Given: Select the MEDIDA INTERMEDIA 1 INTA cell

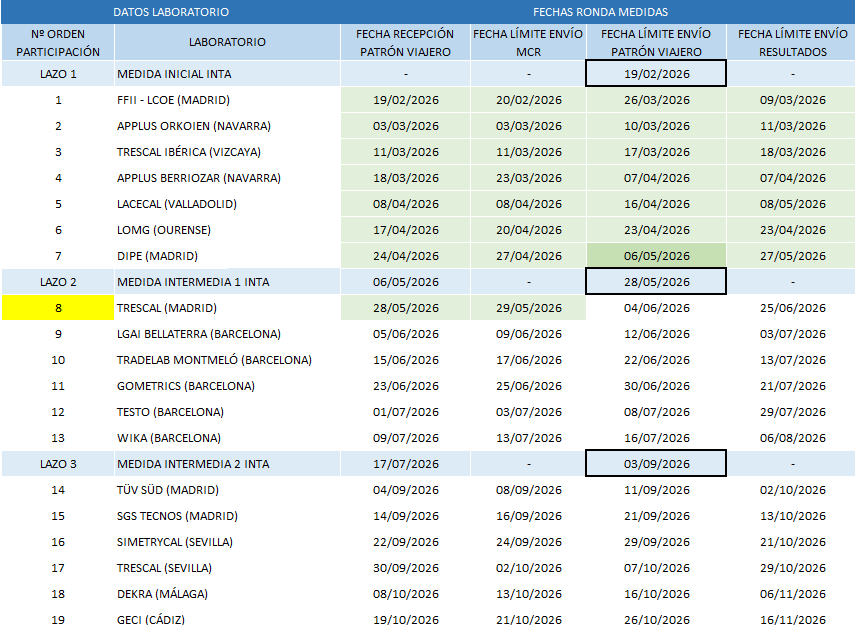Looking at the screenshot, I should [x=227, y=282].
